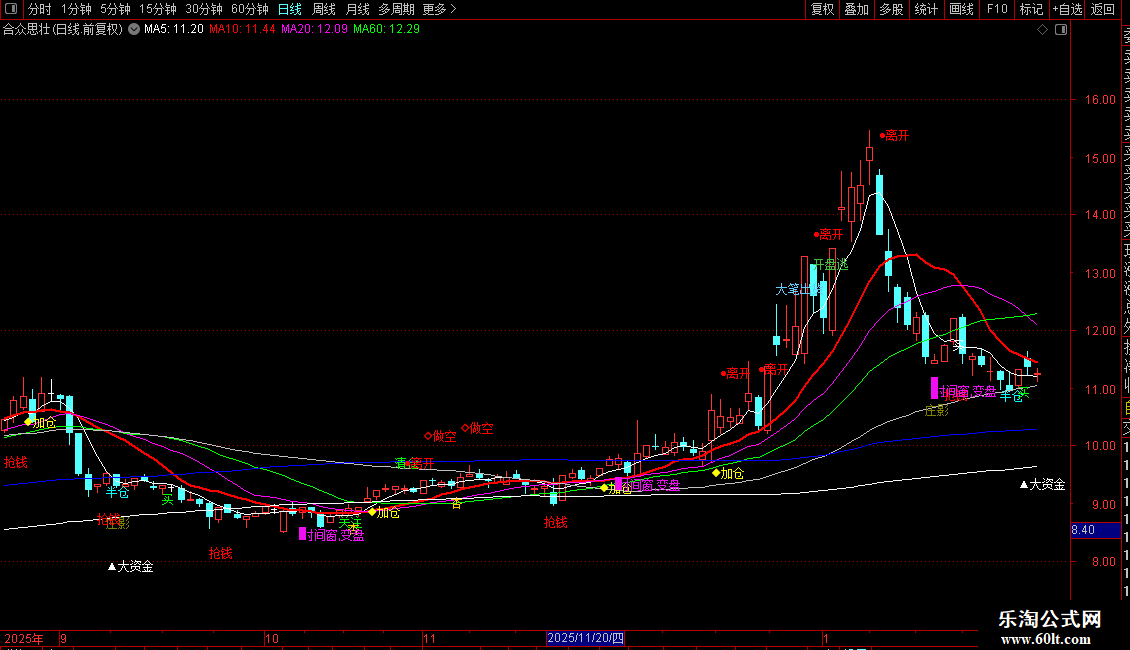Click the first ◇做空 signal label
The height and width of the screenshot is (650, 1130).
tap(440, 437)
